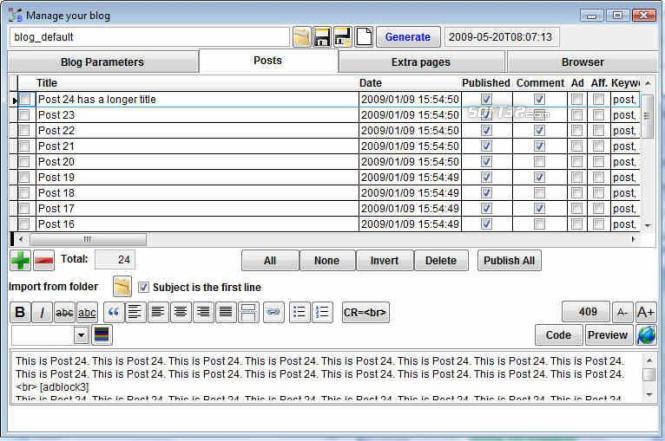Switch to the Blog Parameters tab
This screenshot has width=665, height=441.
103,62
